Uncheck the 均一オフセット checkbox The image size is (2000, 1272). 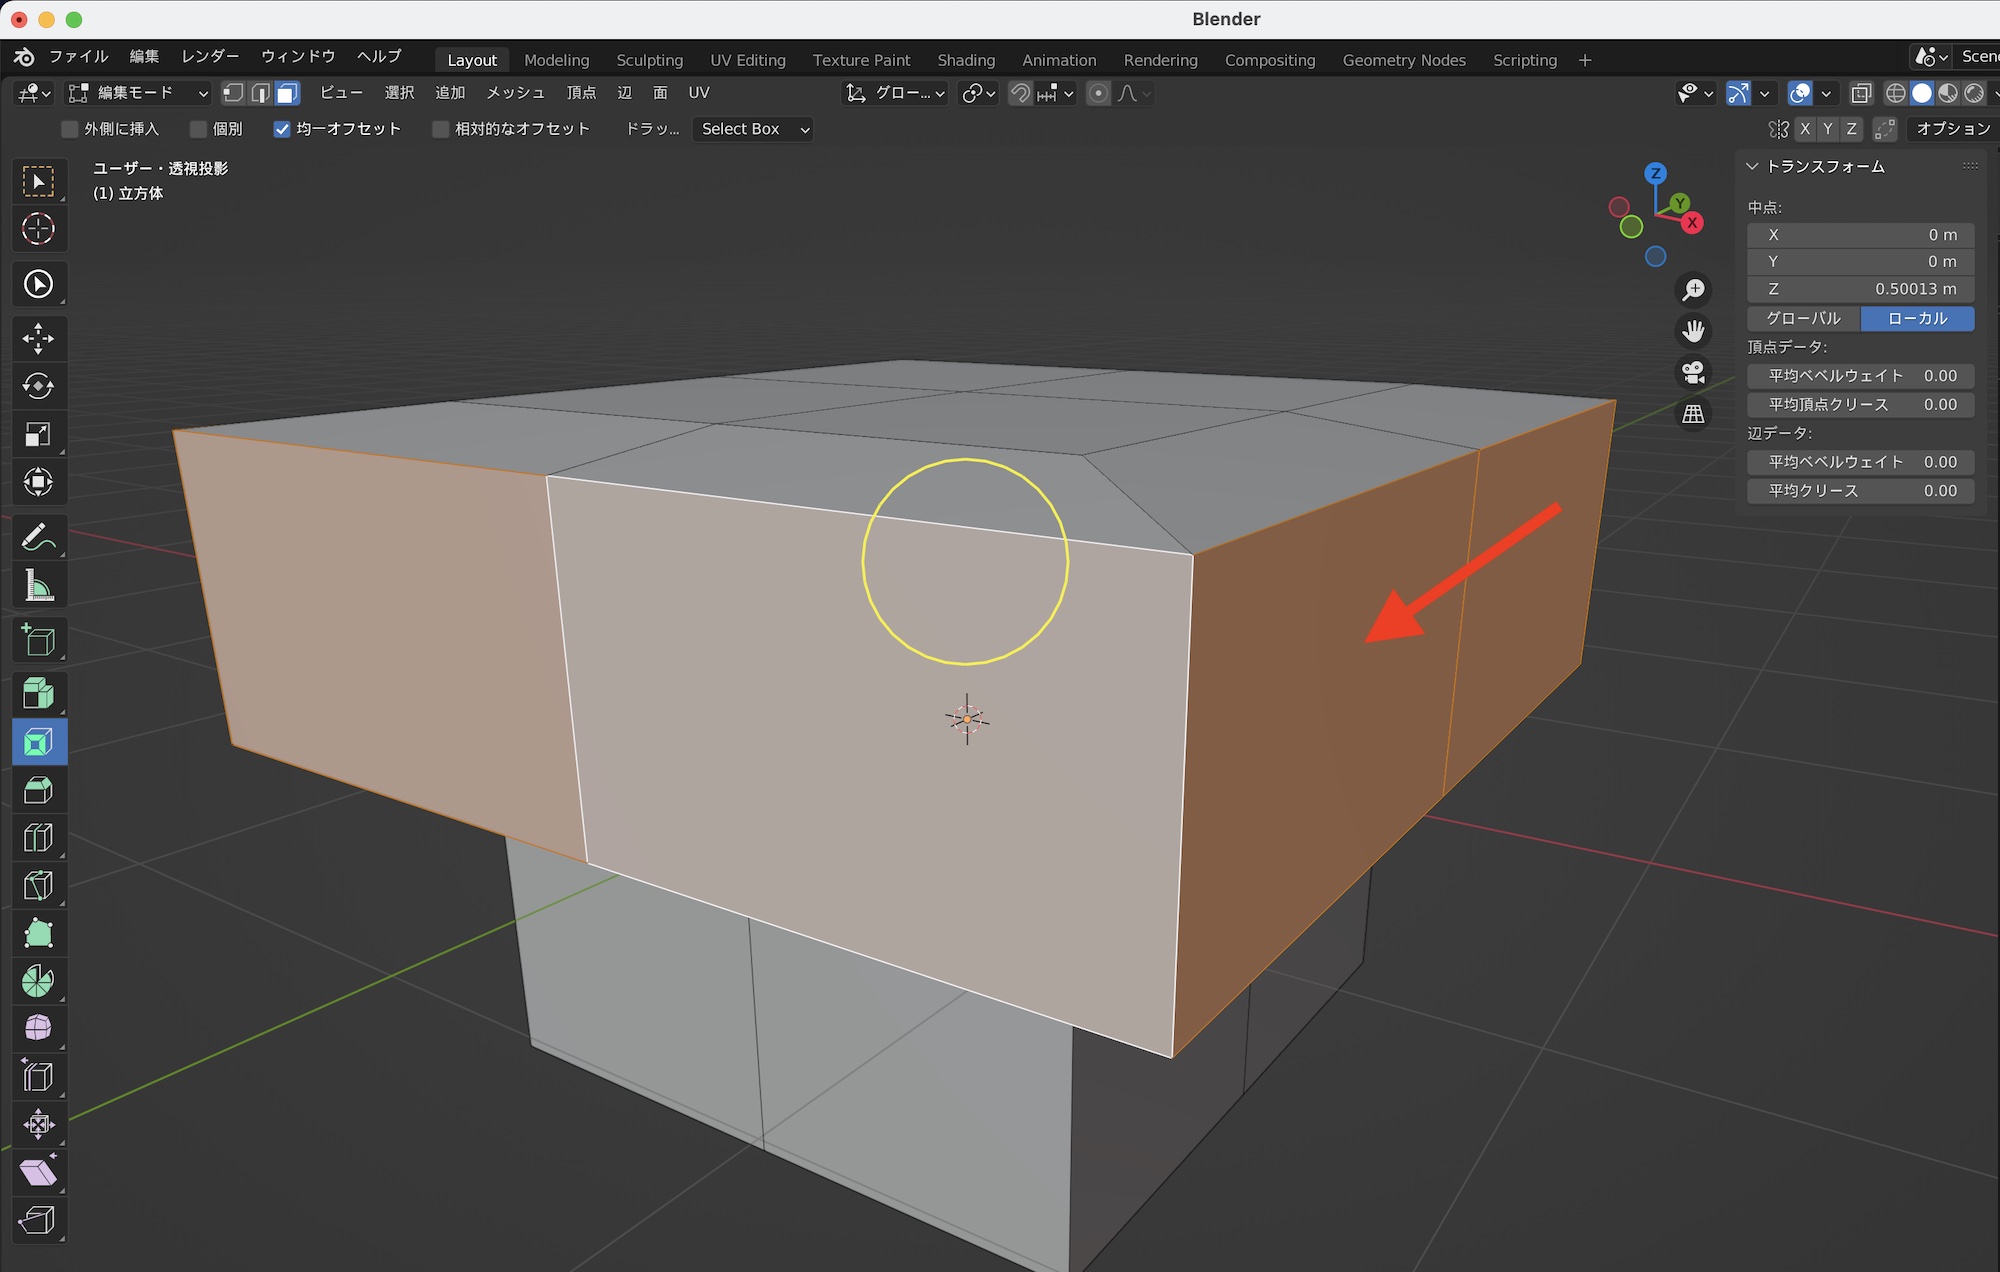tap(282, 129)
